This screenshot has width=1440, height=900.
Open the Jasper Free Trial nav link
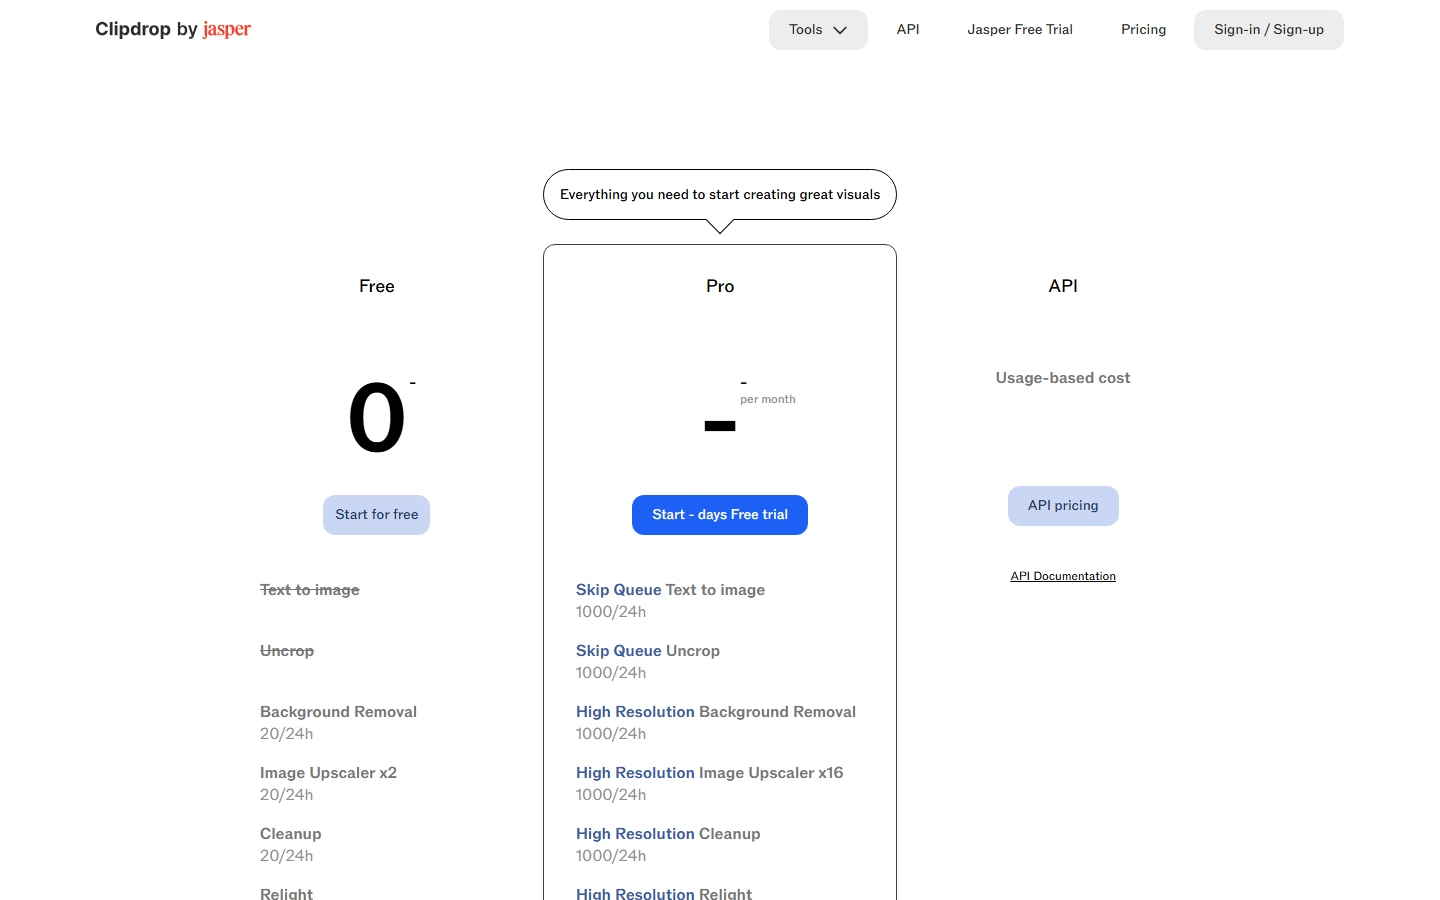pyautogui.click(x=1020, y=30)
